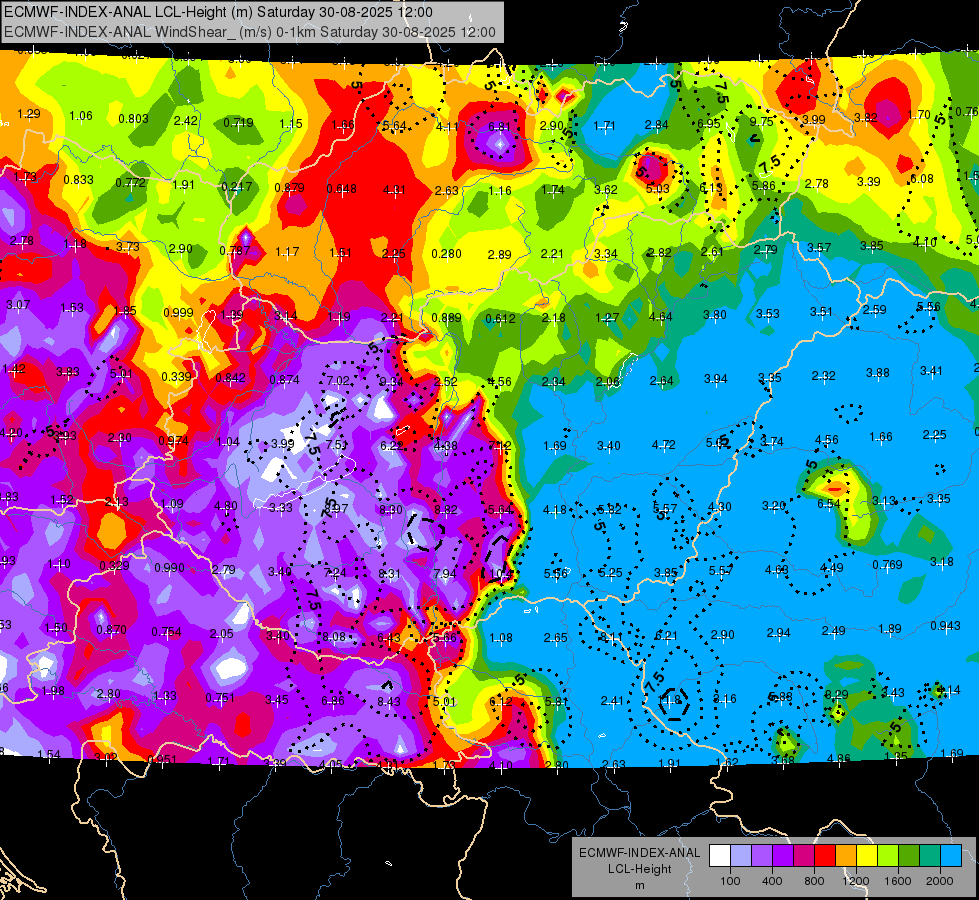
Task: Select the red legend color swatch
Action: coord(825,856)
